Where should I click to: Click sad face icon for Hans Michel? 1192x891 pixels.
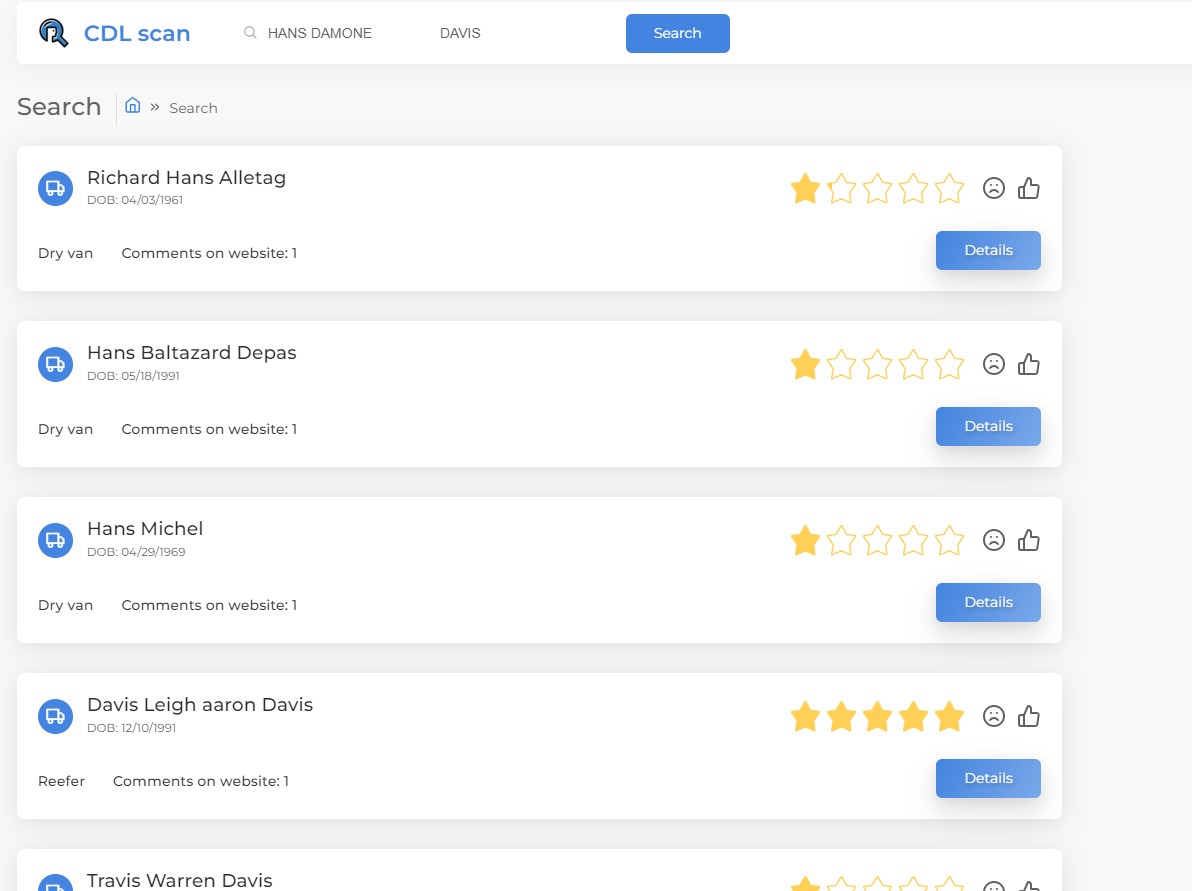coord(993,540)
